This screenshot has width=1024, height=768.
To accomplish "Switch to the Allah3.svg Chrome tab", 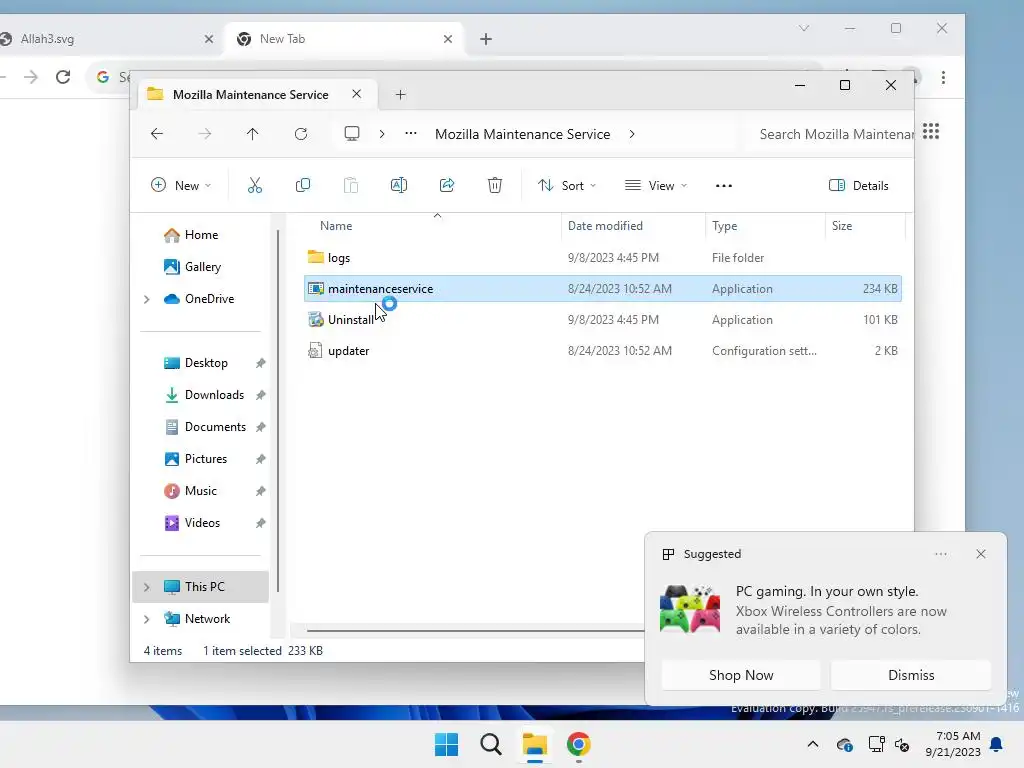I will click(x=98, y=39).
